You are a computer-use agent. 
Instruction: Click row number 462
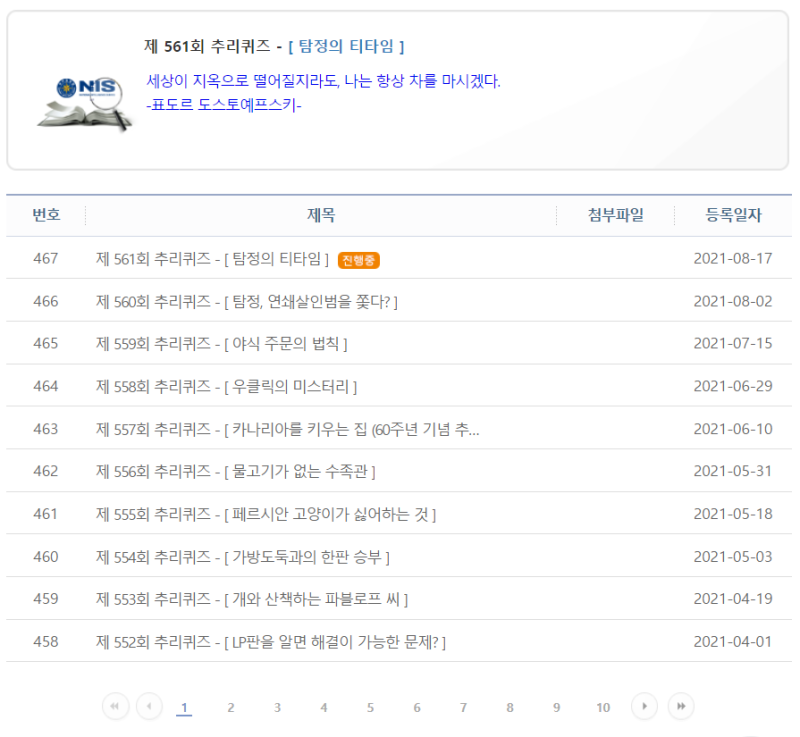(45, 471)
